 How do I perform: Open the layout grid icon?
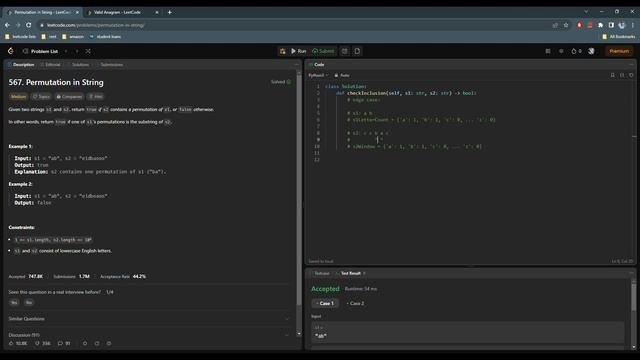pyautogui.click(x=548, y=51)
